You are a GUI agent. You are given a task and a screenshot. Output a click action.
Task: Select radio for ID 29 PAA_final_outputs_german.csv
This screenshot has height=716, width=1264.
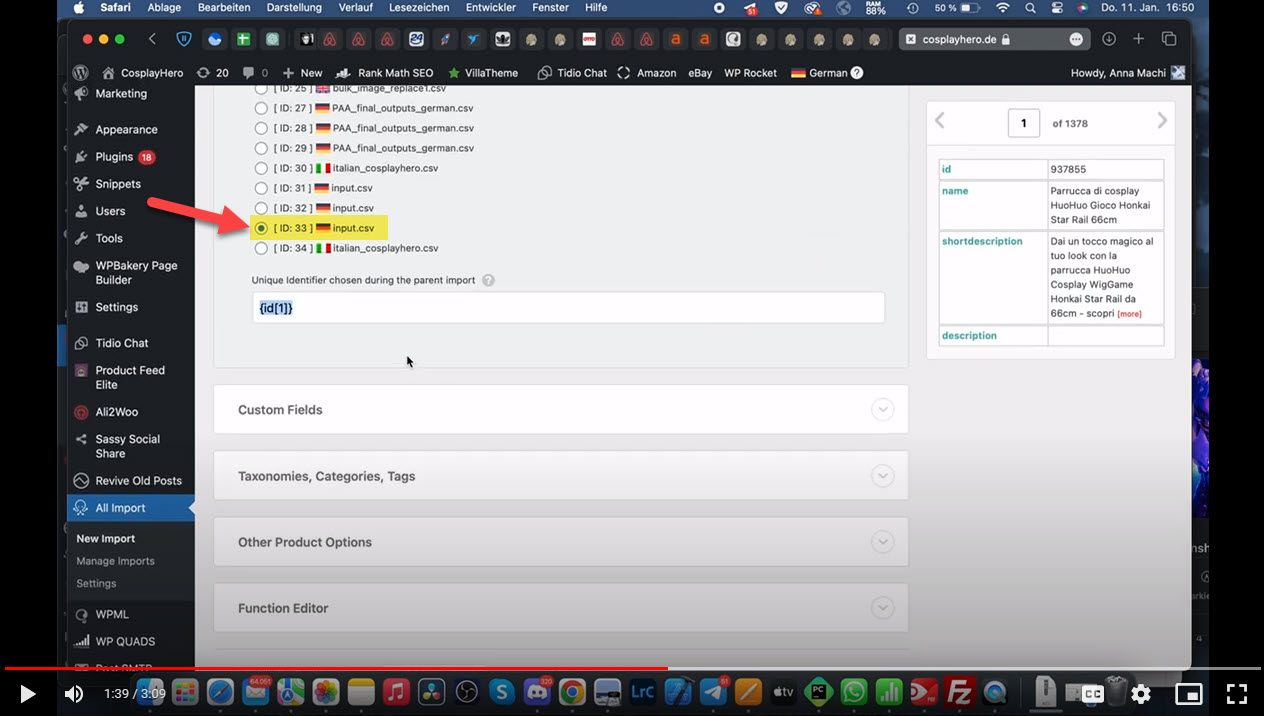point(261,148)
